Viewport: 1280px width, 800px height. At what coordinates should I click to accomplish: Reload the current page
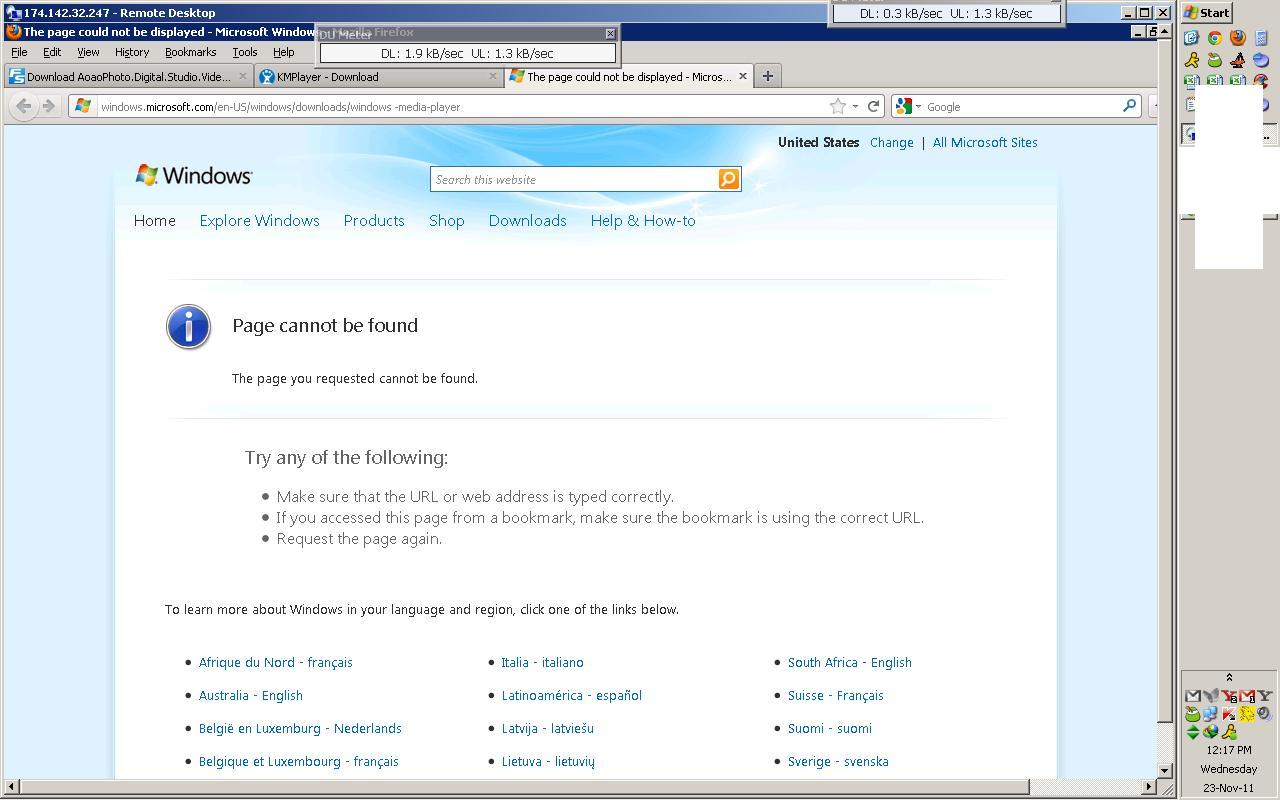click(873, 106)
